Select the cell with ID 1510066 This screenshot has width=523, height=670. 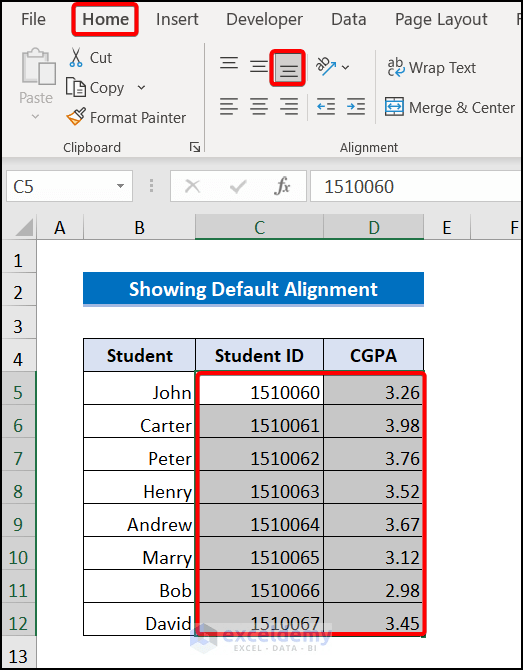pyautogui.click(x=259, y=586)
